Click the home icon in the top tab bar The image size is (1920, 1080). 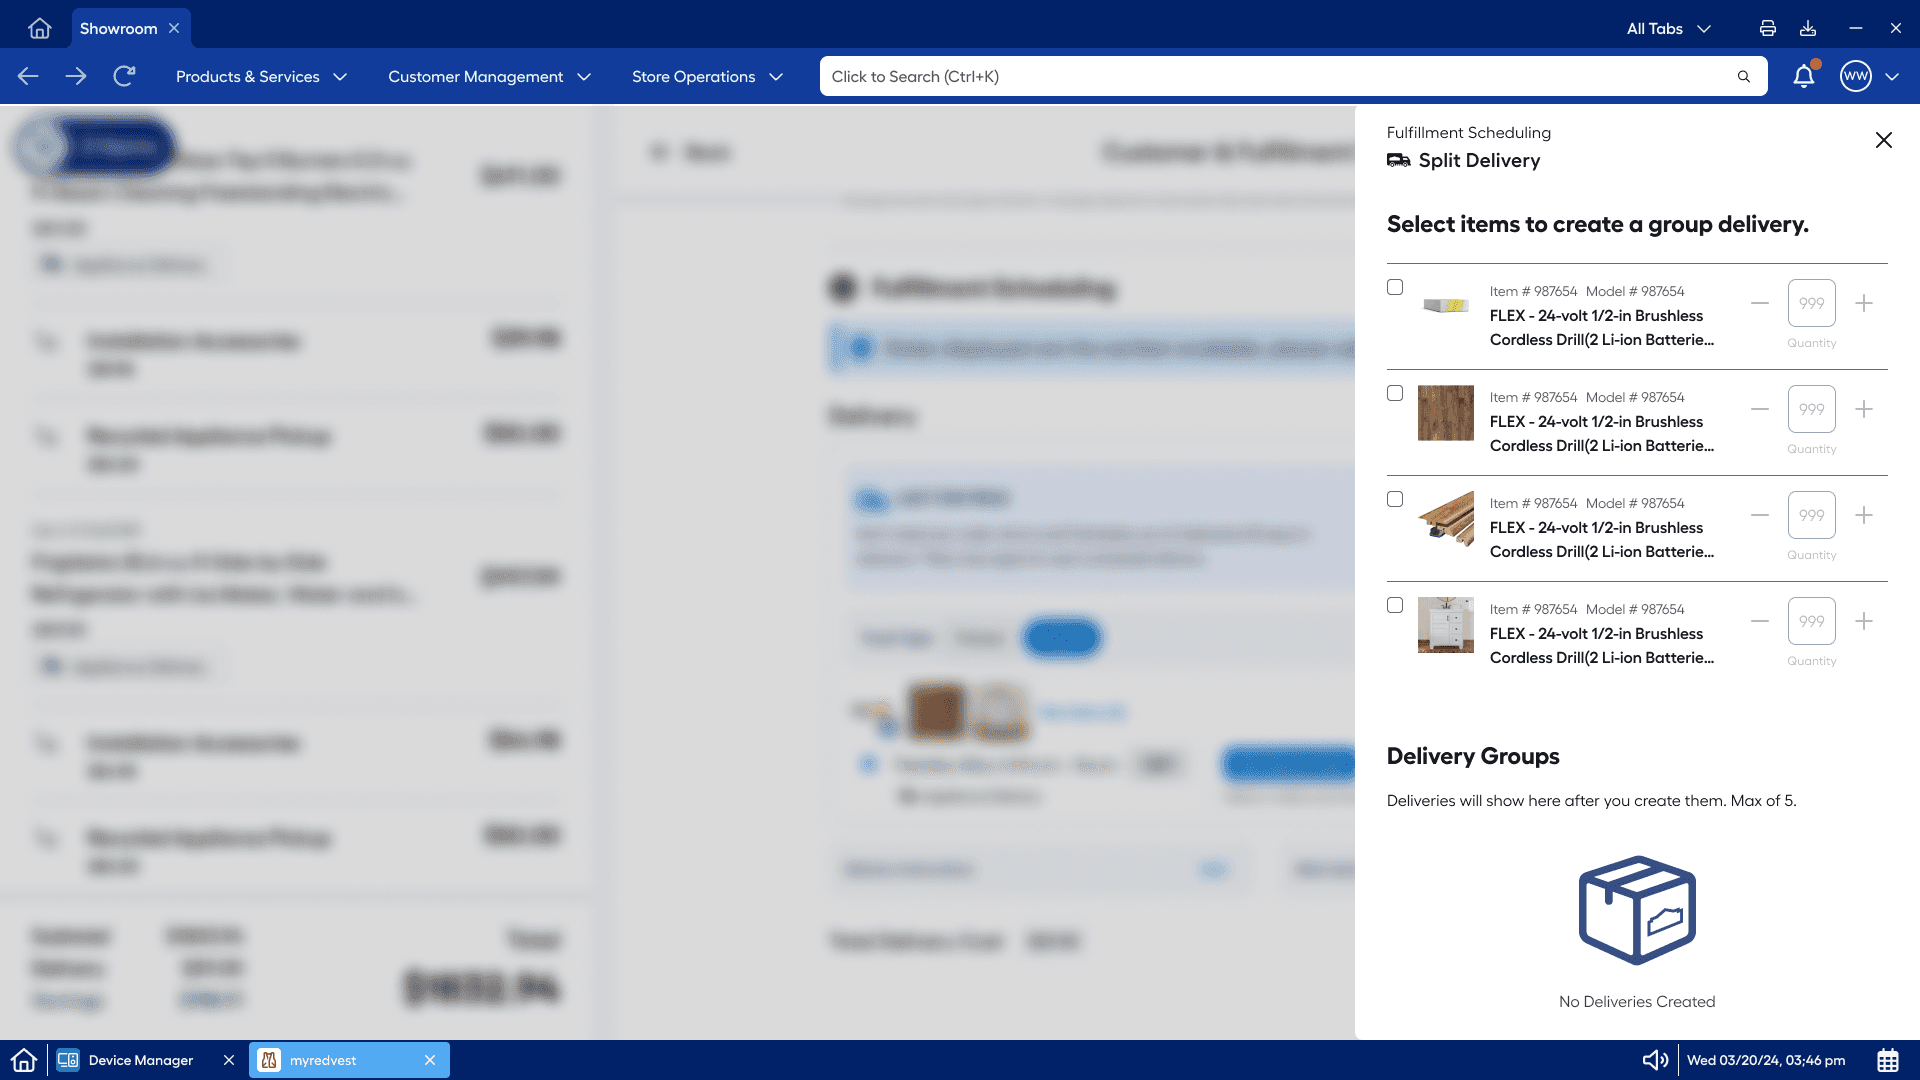40,28
